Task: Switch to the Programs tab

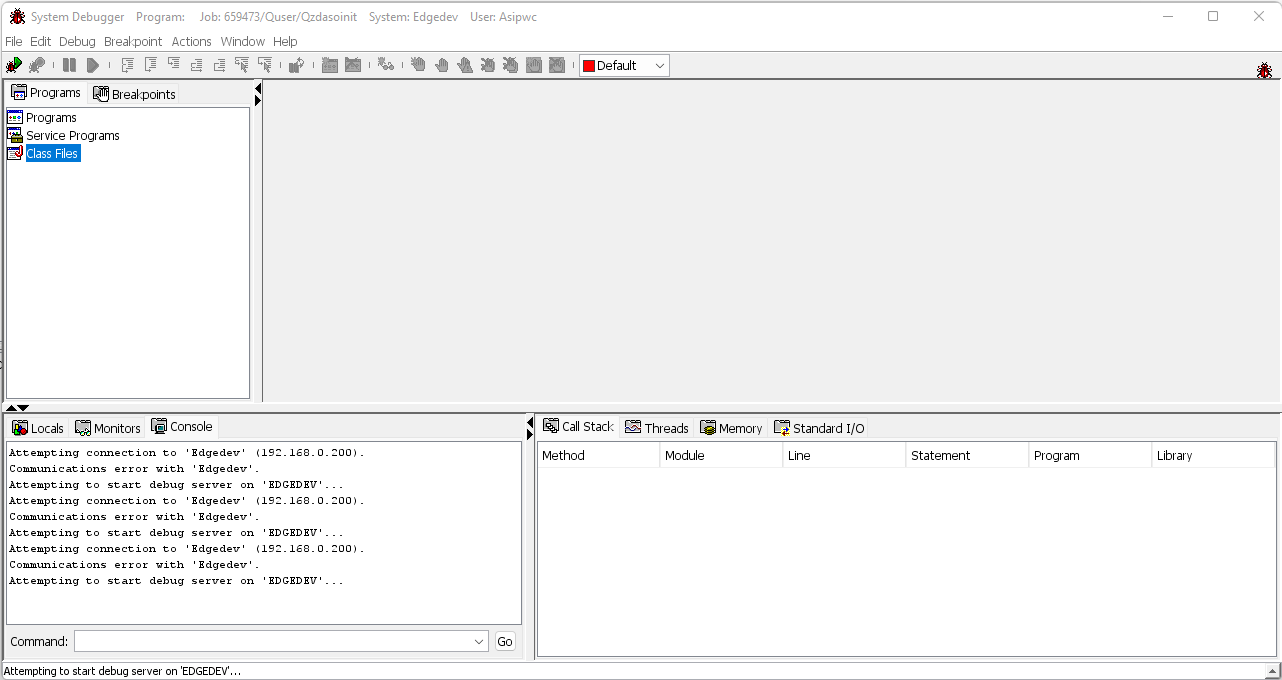Action: click(x=46, y=92)
